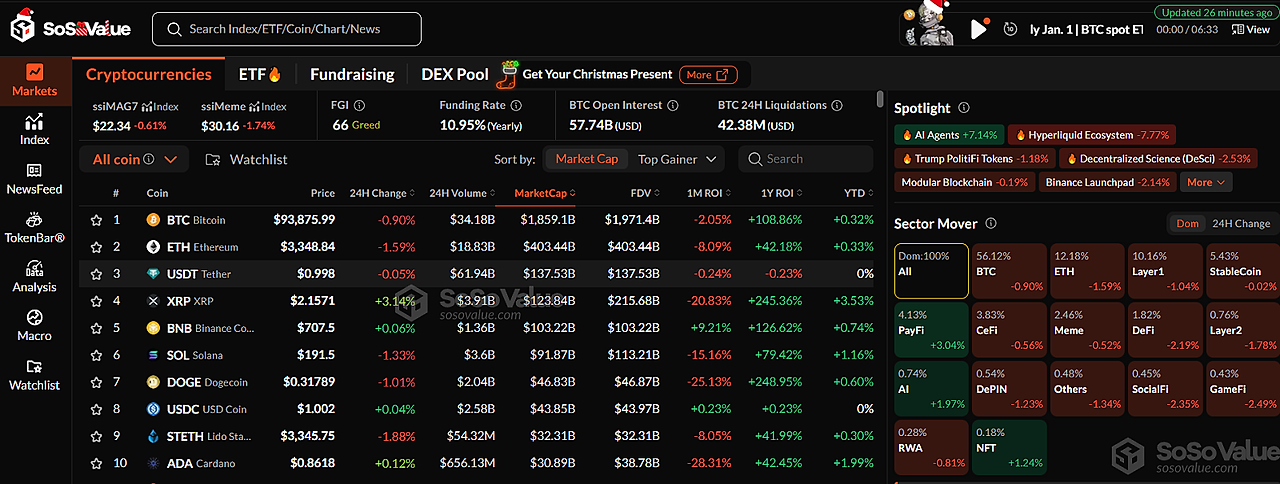Sort by 24H Volume column
Screen dimensions: 1280x484
tap(462, 193)
